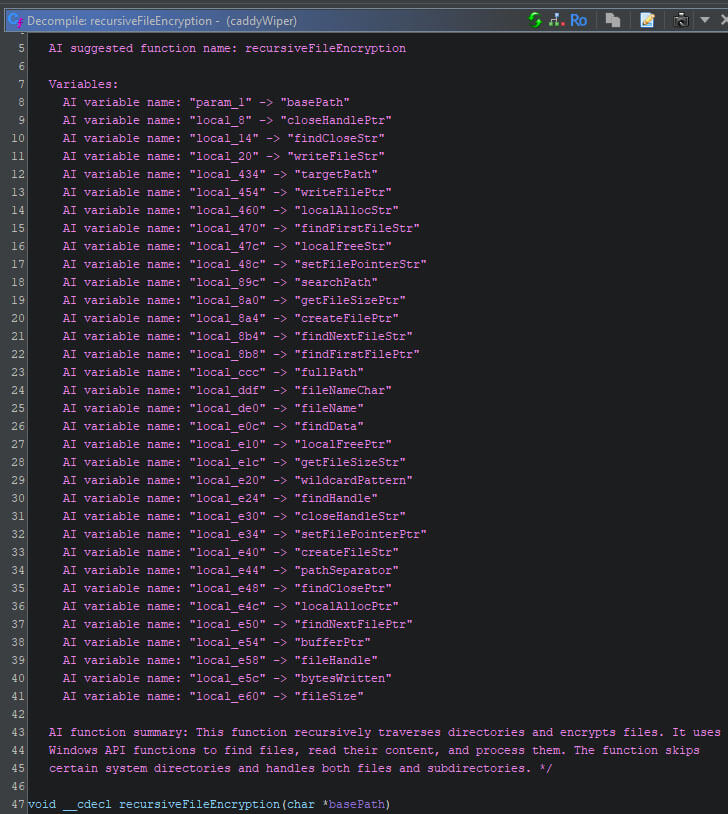The width and height of the screenshot is (728, 814).
Task: Click the "wildcardPattern" variable name on line 29
Action: [x=353, y=480]
